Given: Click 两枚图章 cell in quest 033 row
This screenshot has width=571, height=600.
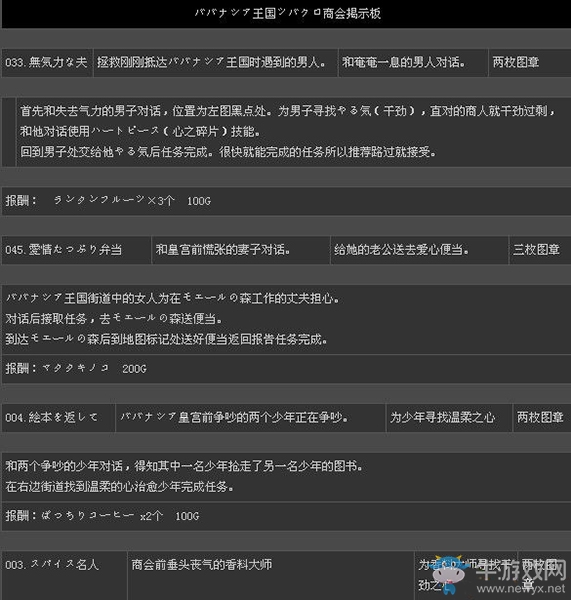Looking at the screenshot, I should (x=530, y=63).
